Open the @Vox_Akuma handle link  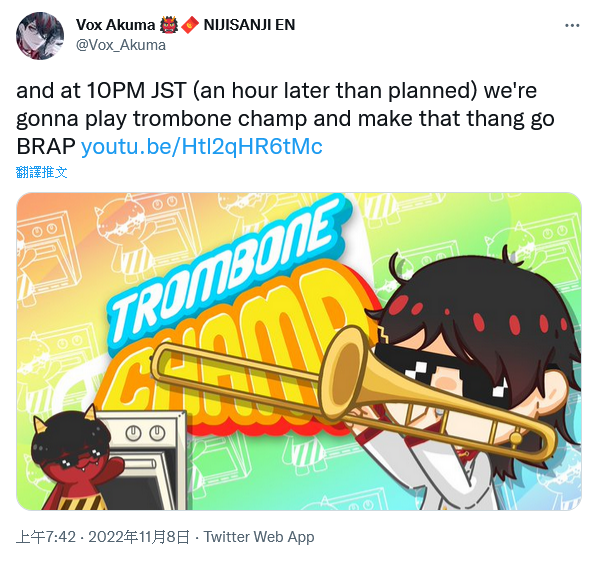[x=121, y=45]
